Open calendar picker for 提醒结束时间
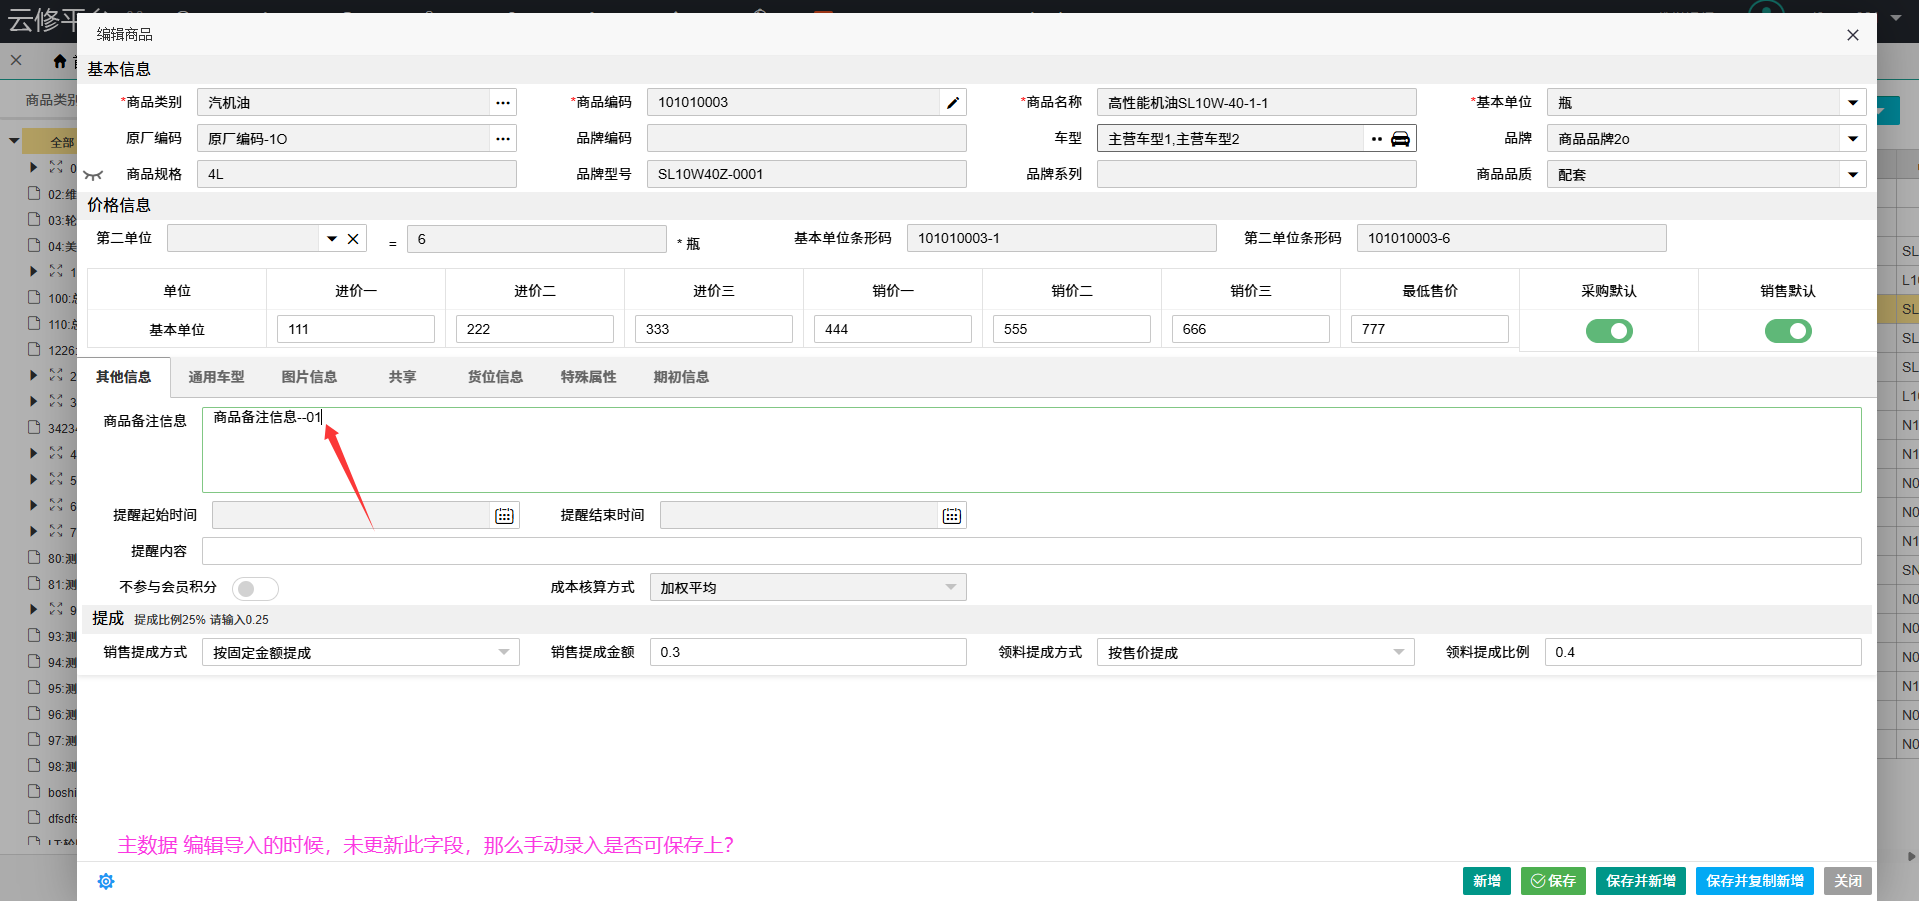Image resolution: width=1919 pixels, height=901 pixels. click(x=951, y=516)
